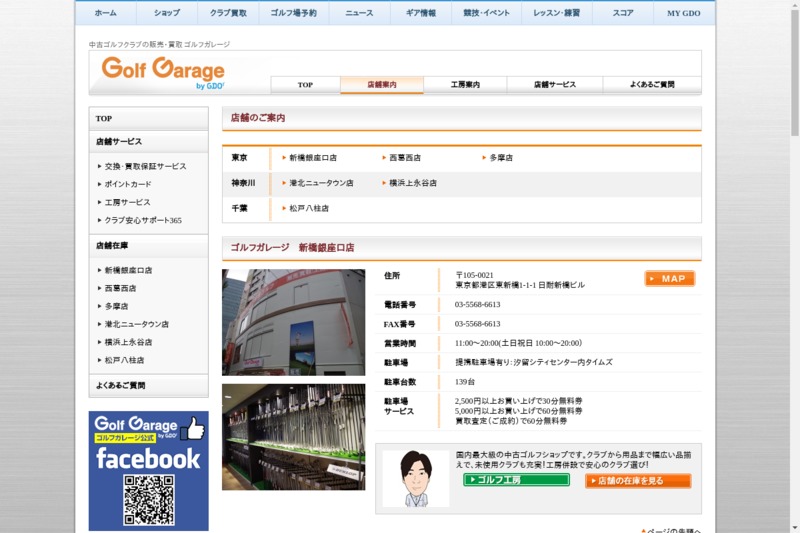The image size is (800, 533).
Task: Go to クラブ買取 in top navigation
Action: [228, 13]
